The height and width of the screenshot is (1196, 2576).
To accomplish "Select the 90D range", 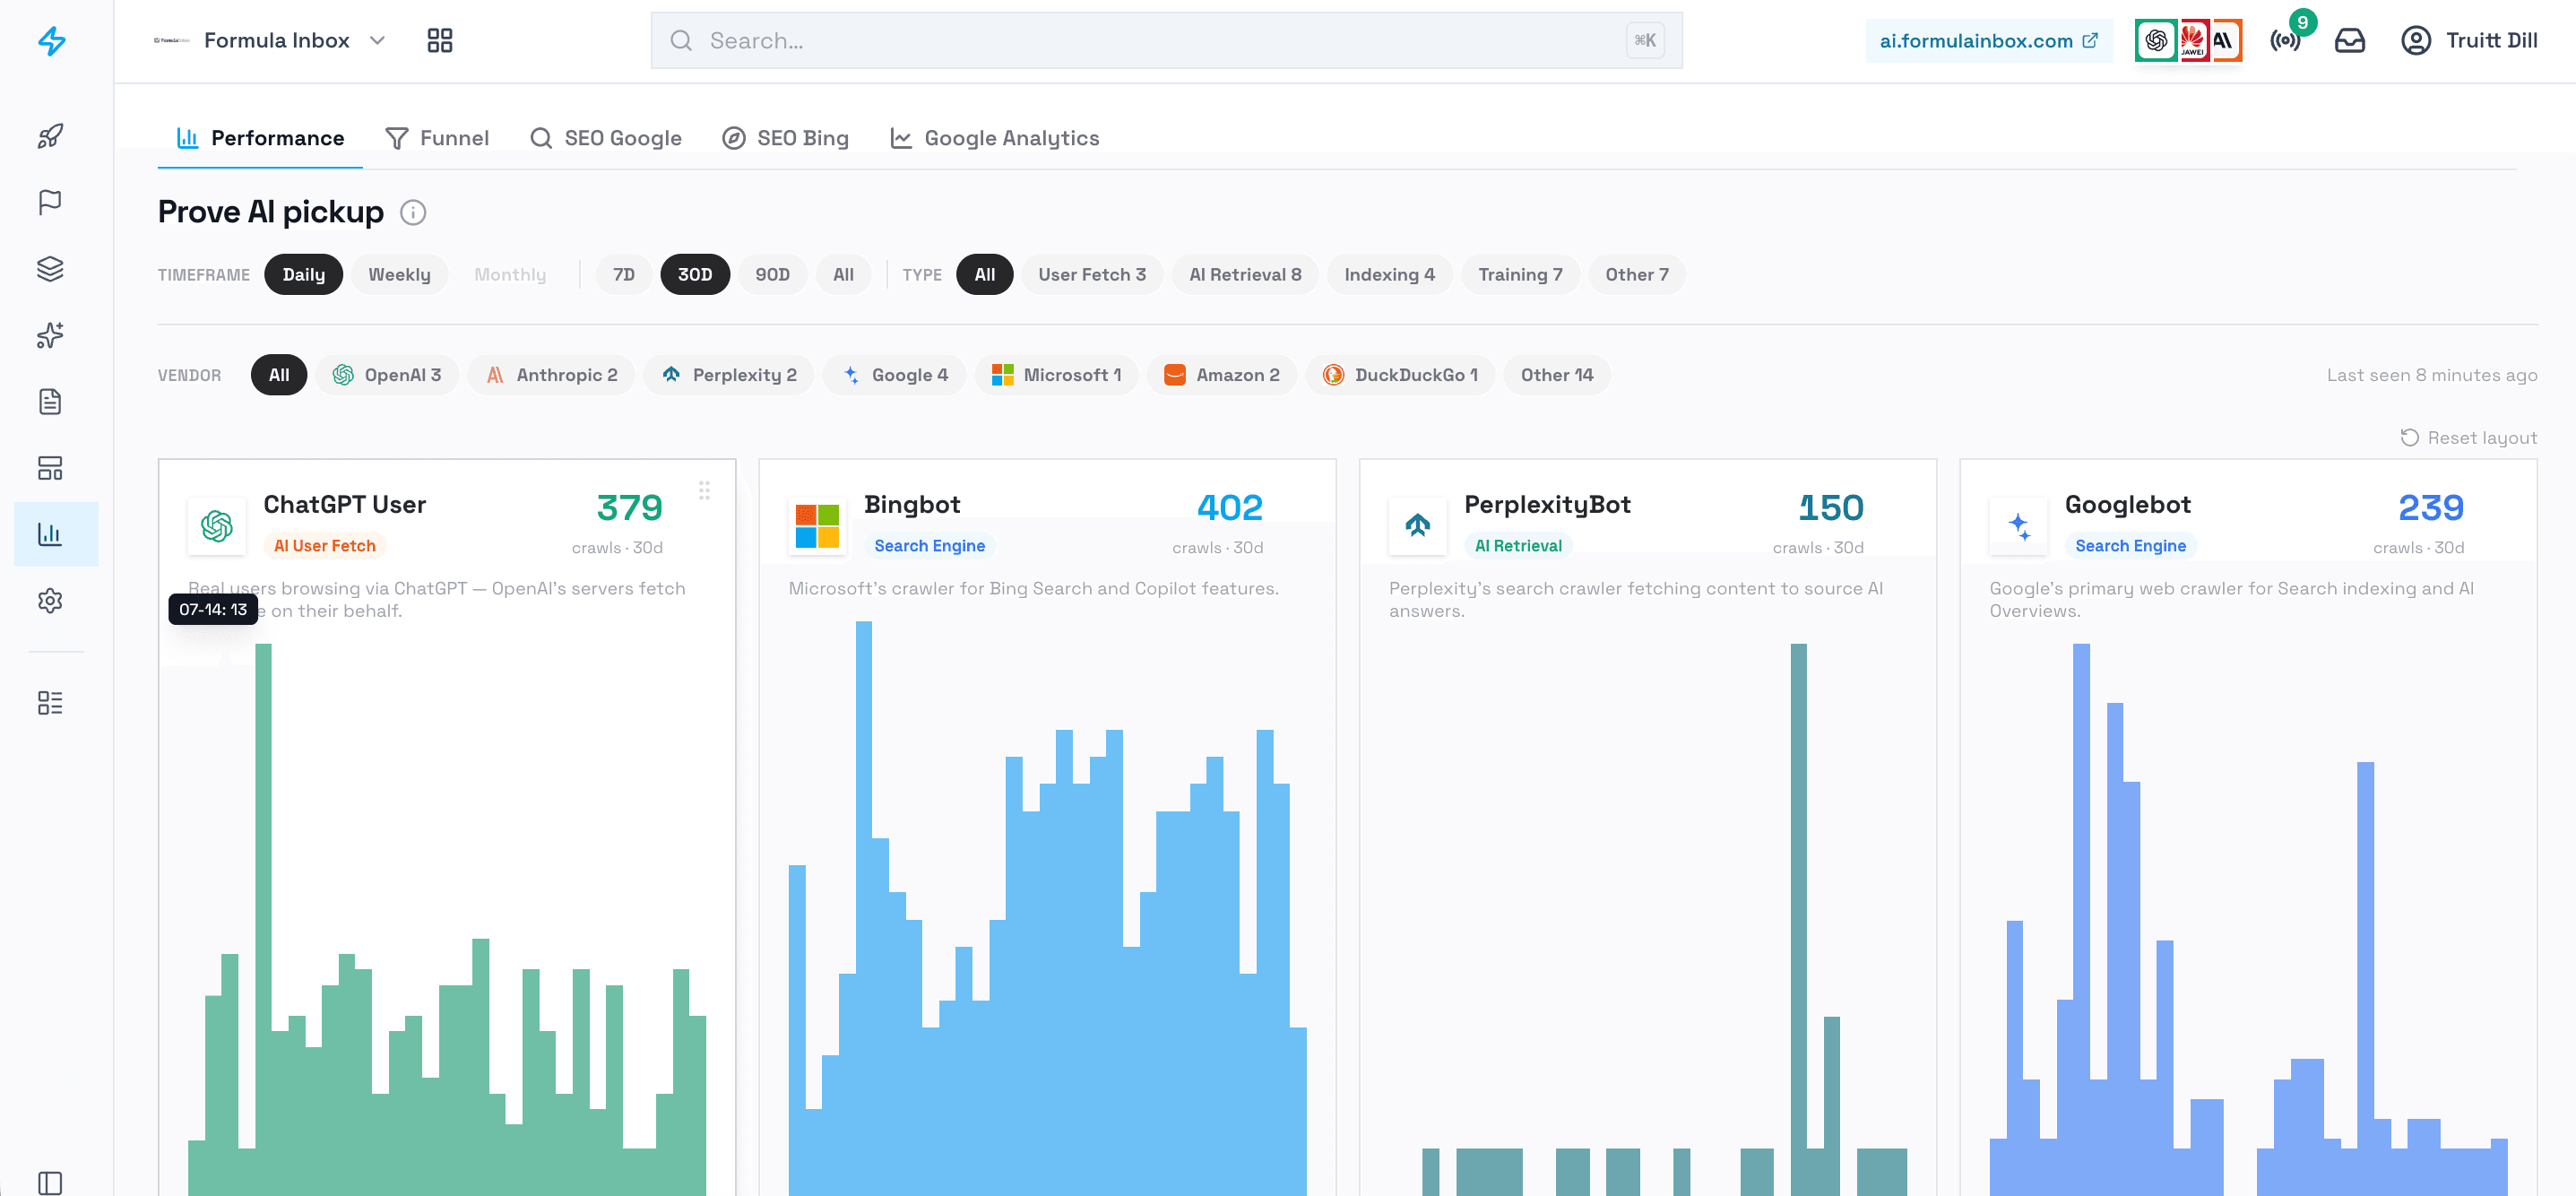I will [772, 275].
